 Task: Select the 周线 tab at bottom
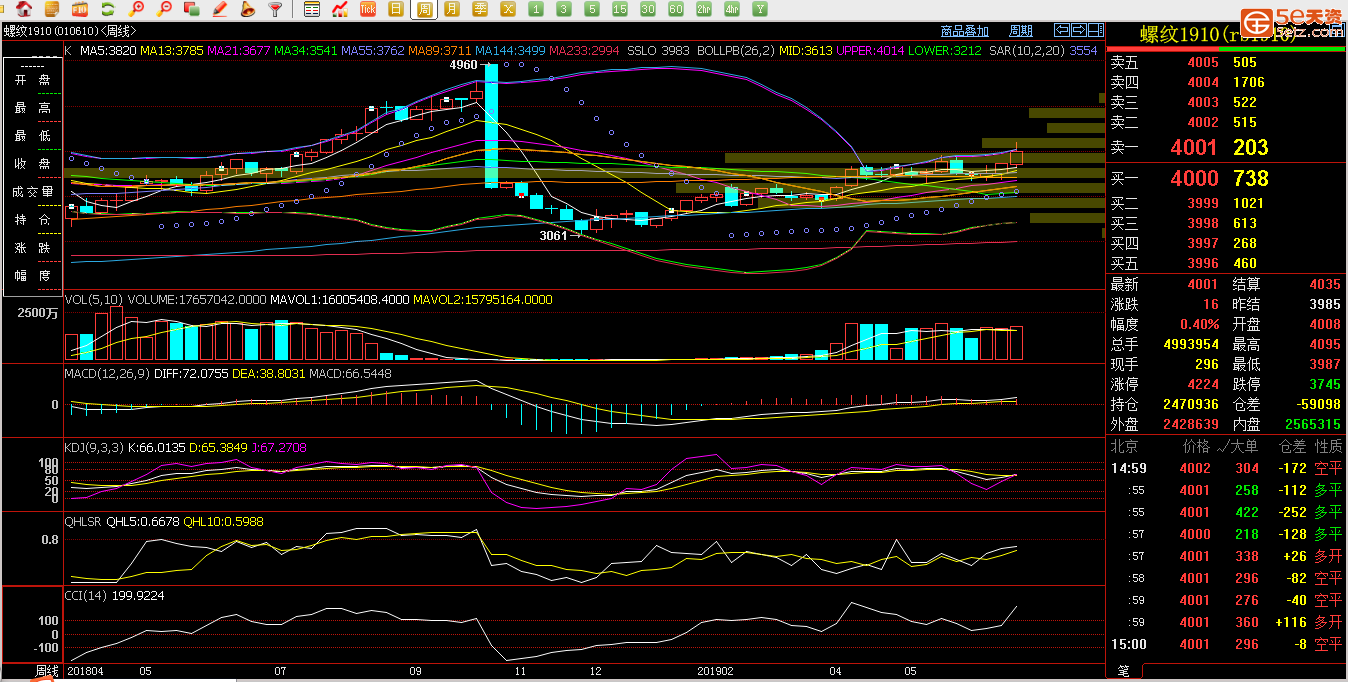47,671
